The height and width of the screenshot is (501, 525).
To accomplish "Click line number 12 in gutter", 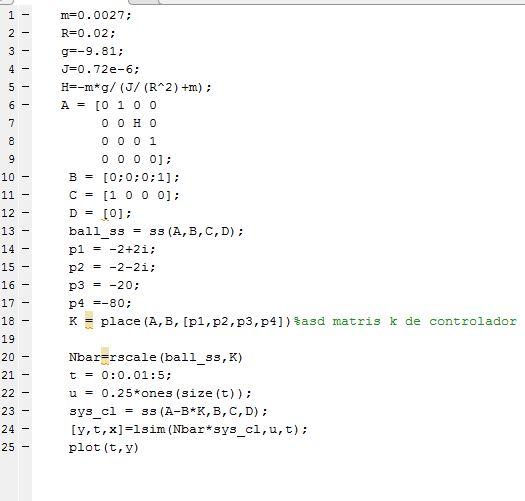I will click(x=8, y=213).
